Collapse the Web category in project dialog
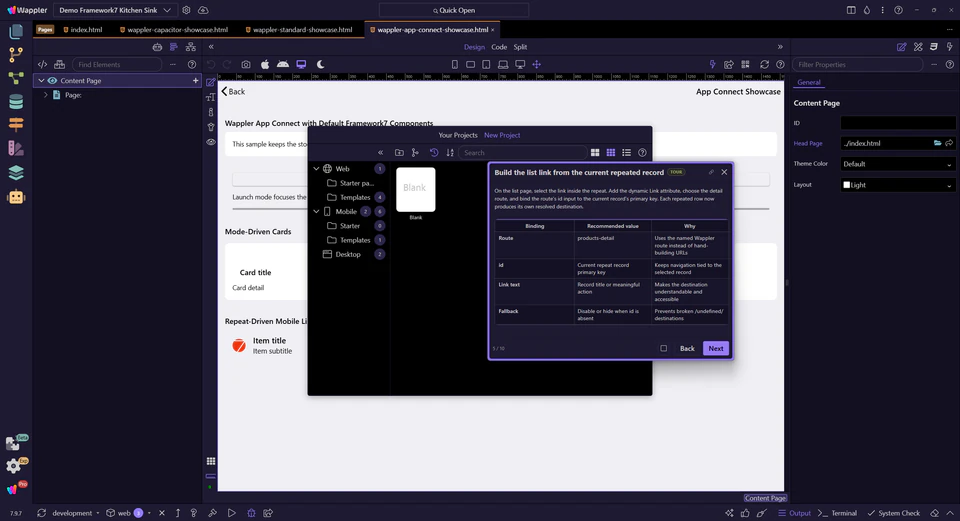Screen dimensions: 960x521 (316, 168)
